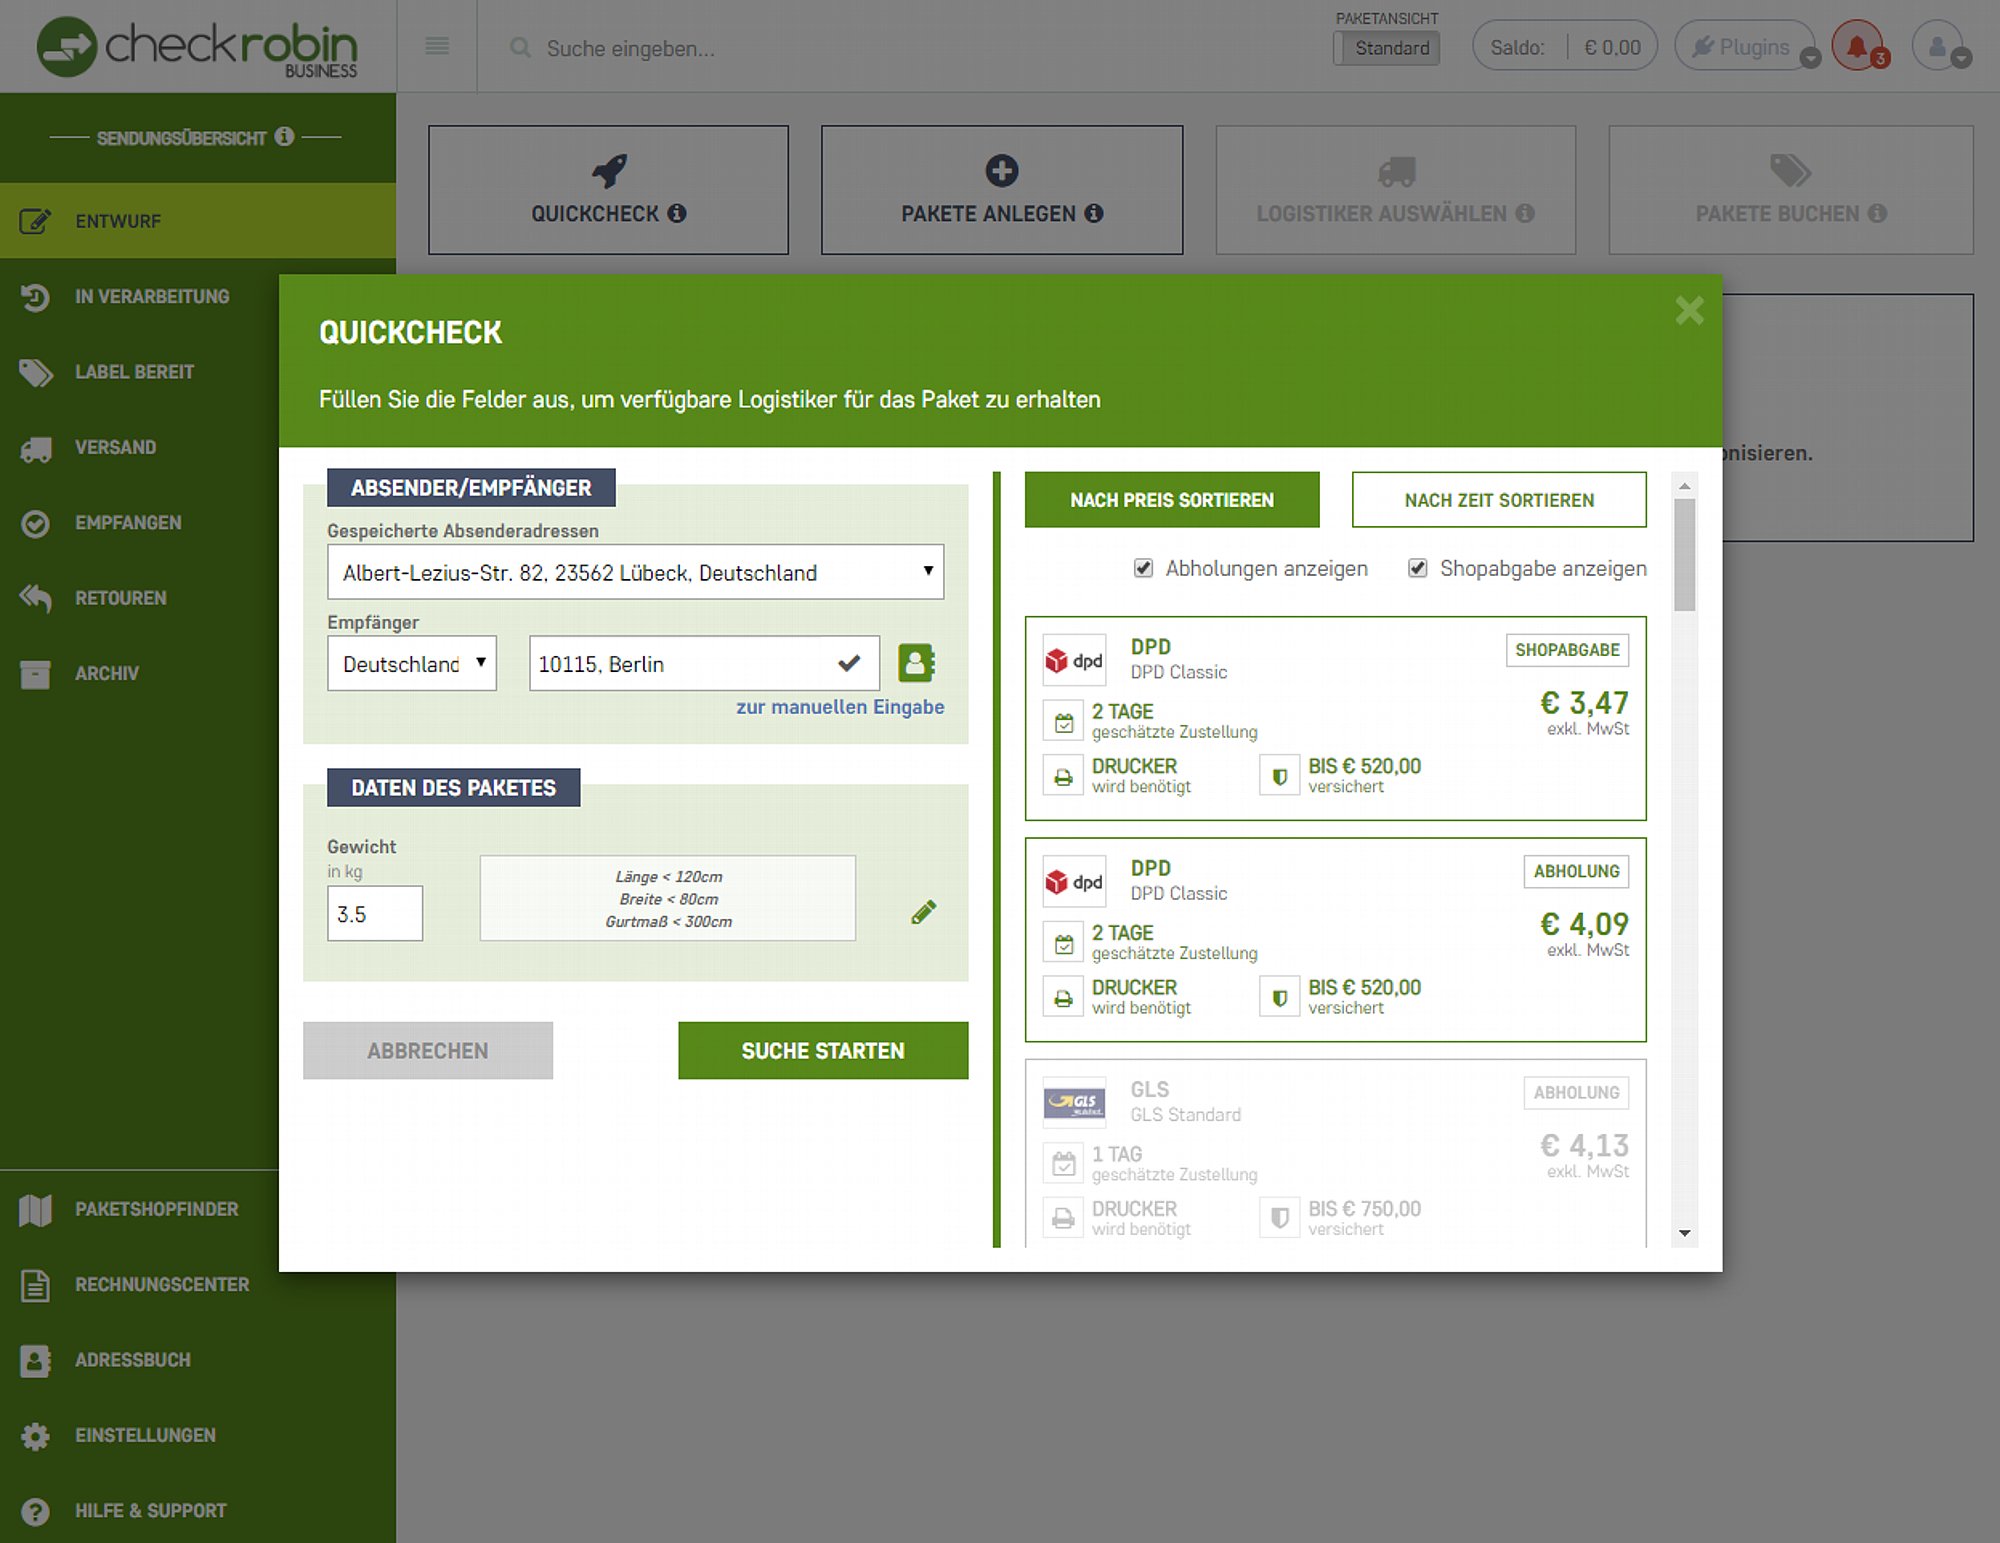Open Adressbuch in the sidebar
This screenshot has height=1543, width=2000.
tap(132, 1360)
